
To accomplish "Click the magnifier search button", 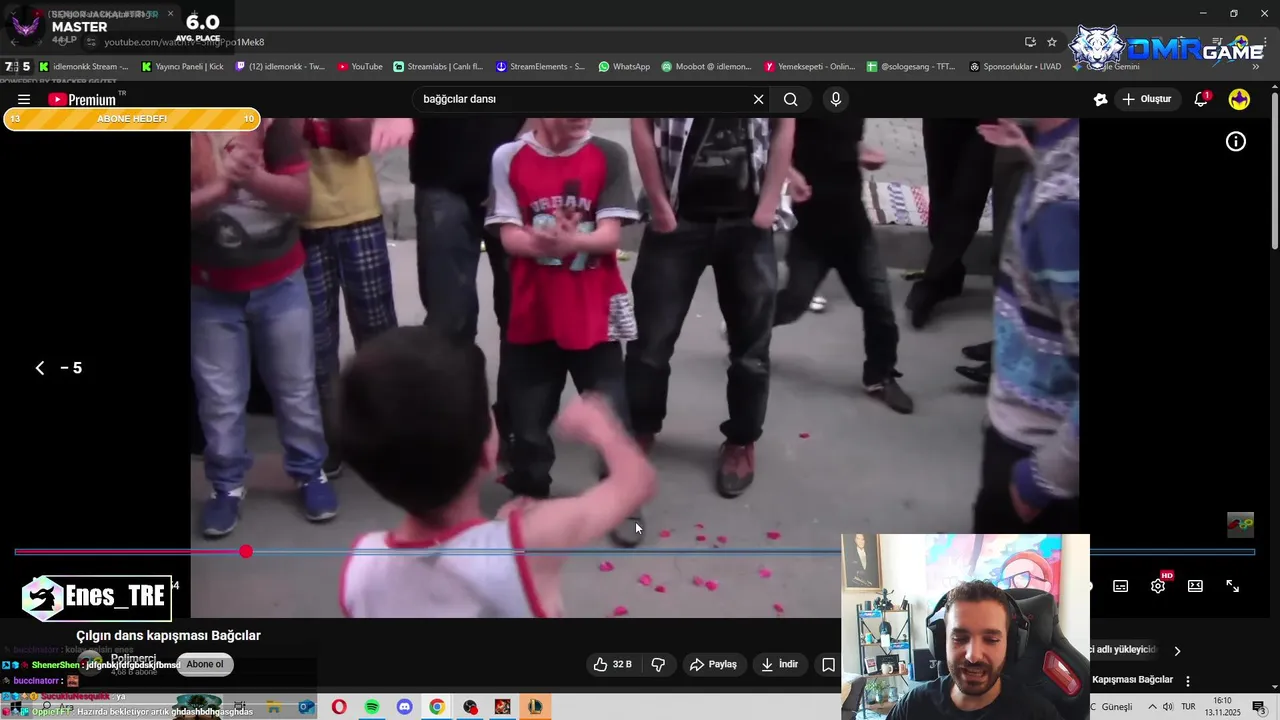I will (790, 99).
